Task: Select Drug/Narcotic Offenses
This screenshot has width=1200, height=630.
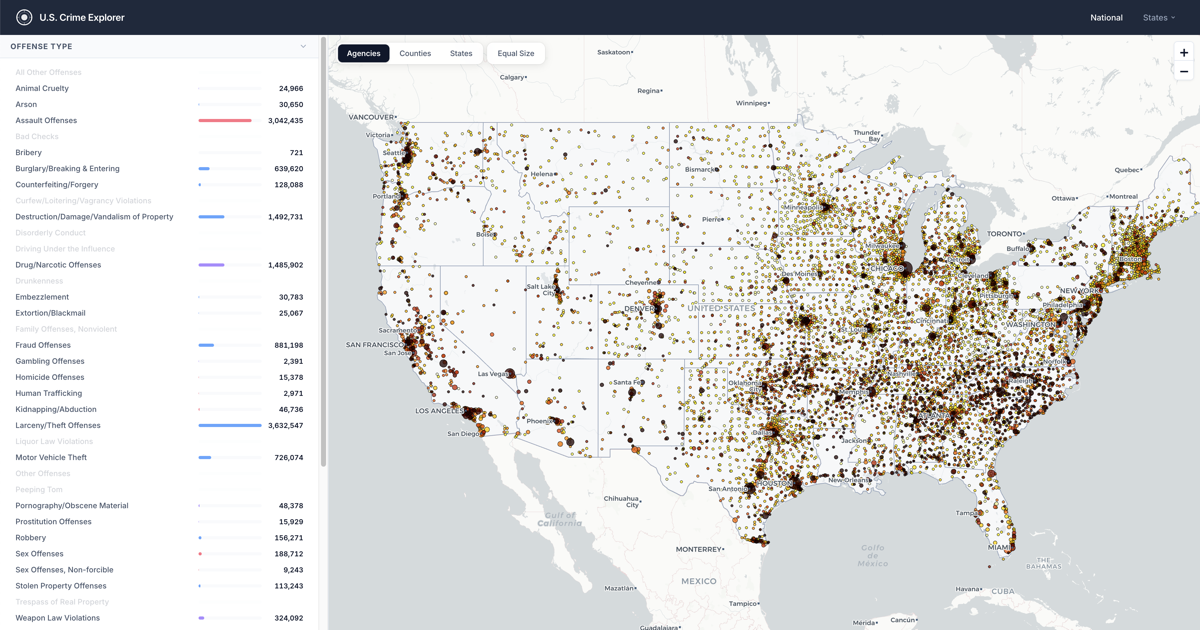Action: [x=159, y=265]
